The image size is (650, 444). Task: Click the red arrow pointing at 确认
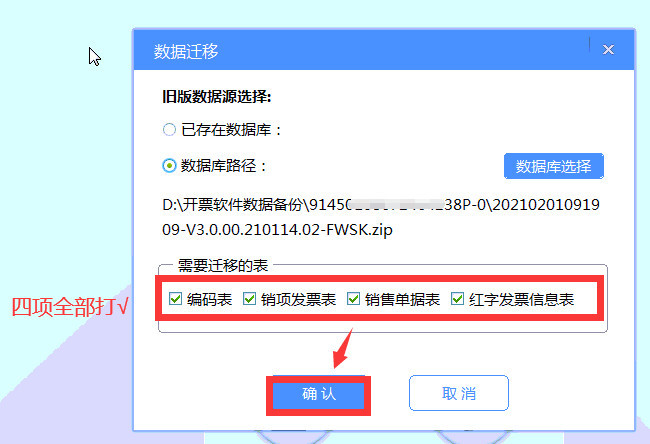[343, 349]
